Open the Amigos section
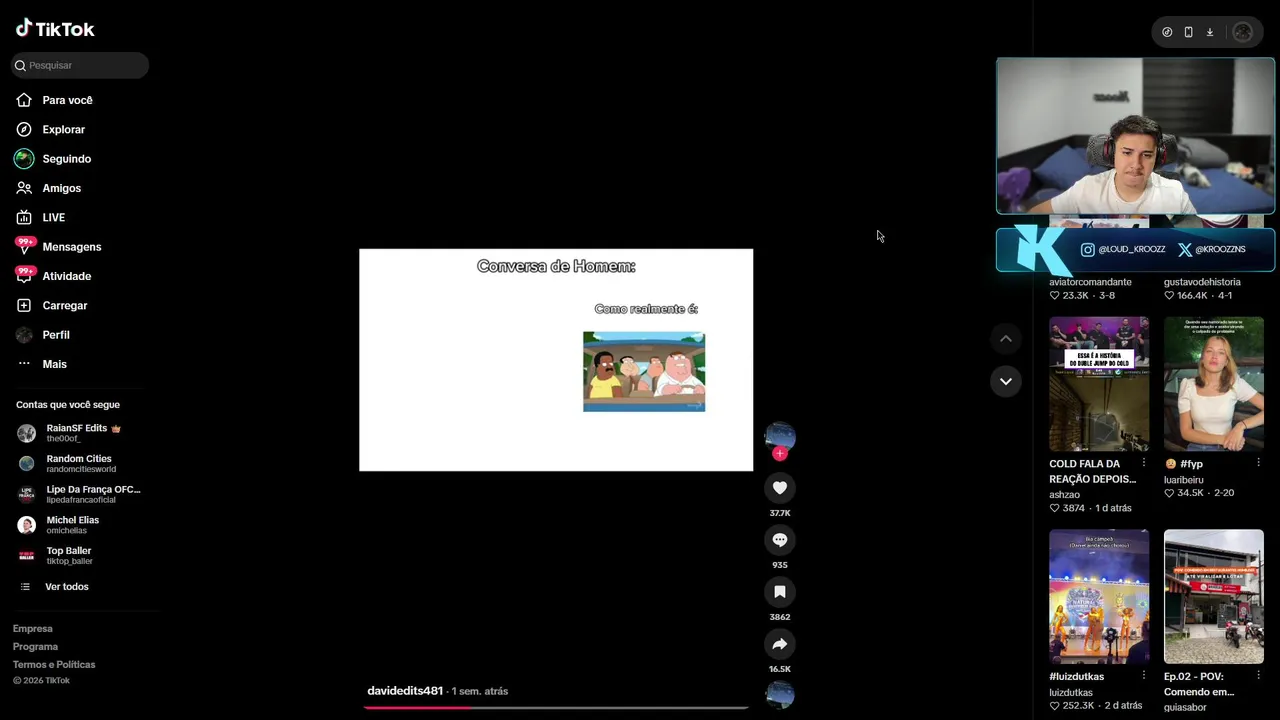The image size is (1280, 720). [x=62, y=188]
